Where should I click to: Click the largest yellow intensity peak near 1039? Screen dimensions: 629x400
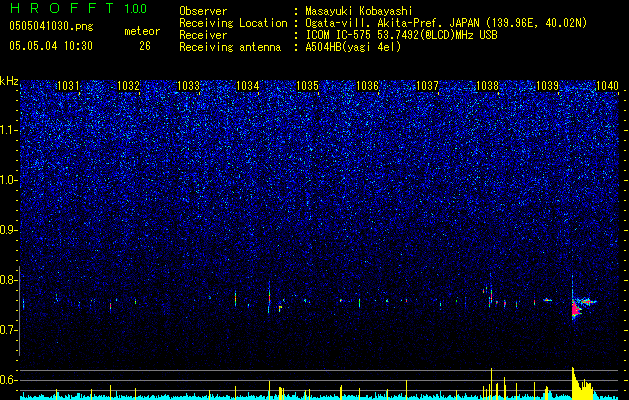(x=582, y=384)
